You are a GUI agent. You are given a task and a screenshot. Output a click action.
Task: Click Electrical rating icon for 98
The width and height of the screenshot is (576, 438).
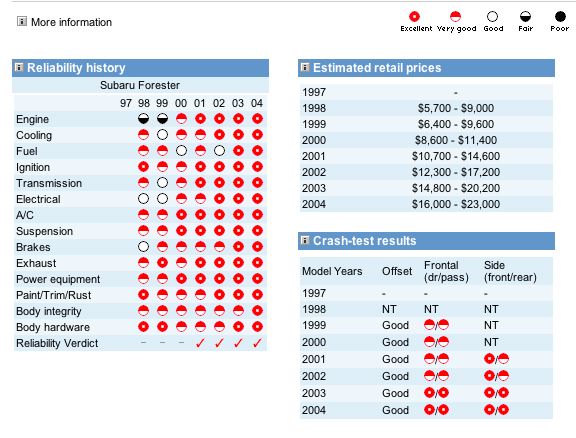pyautogui.click(x=143, y=199)
